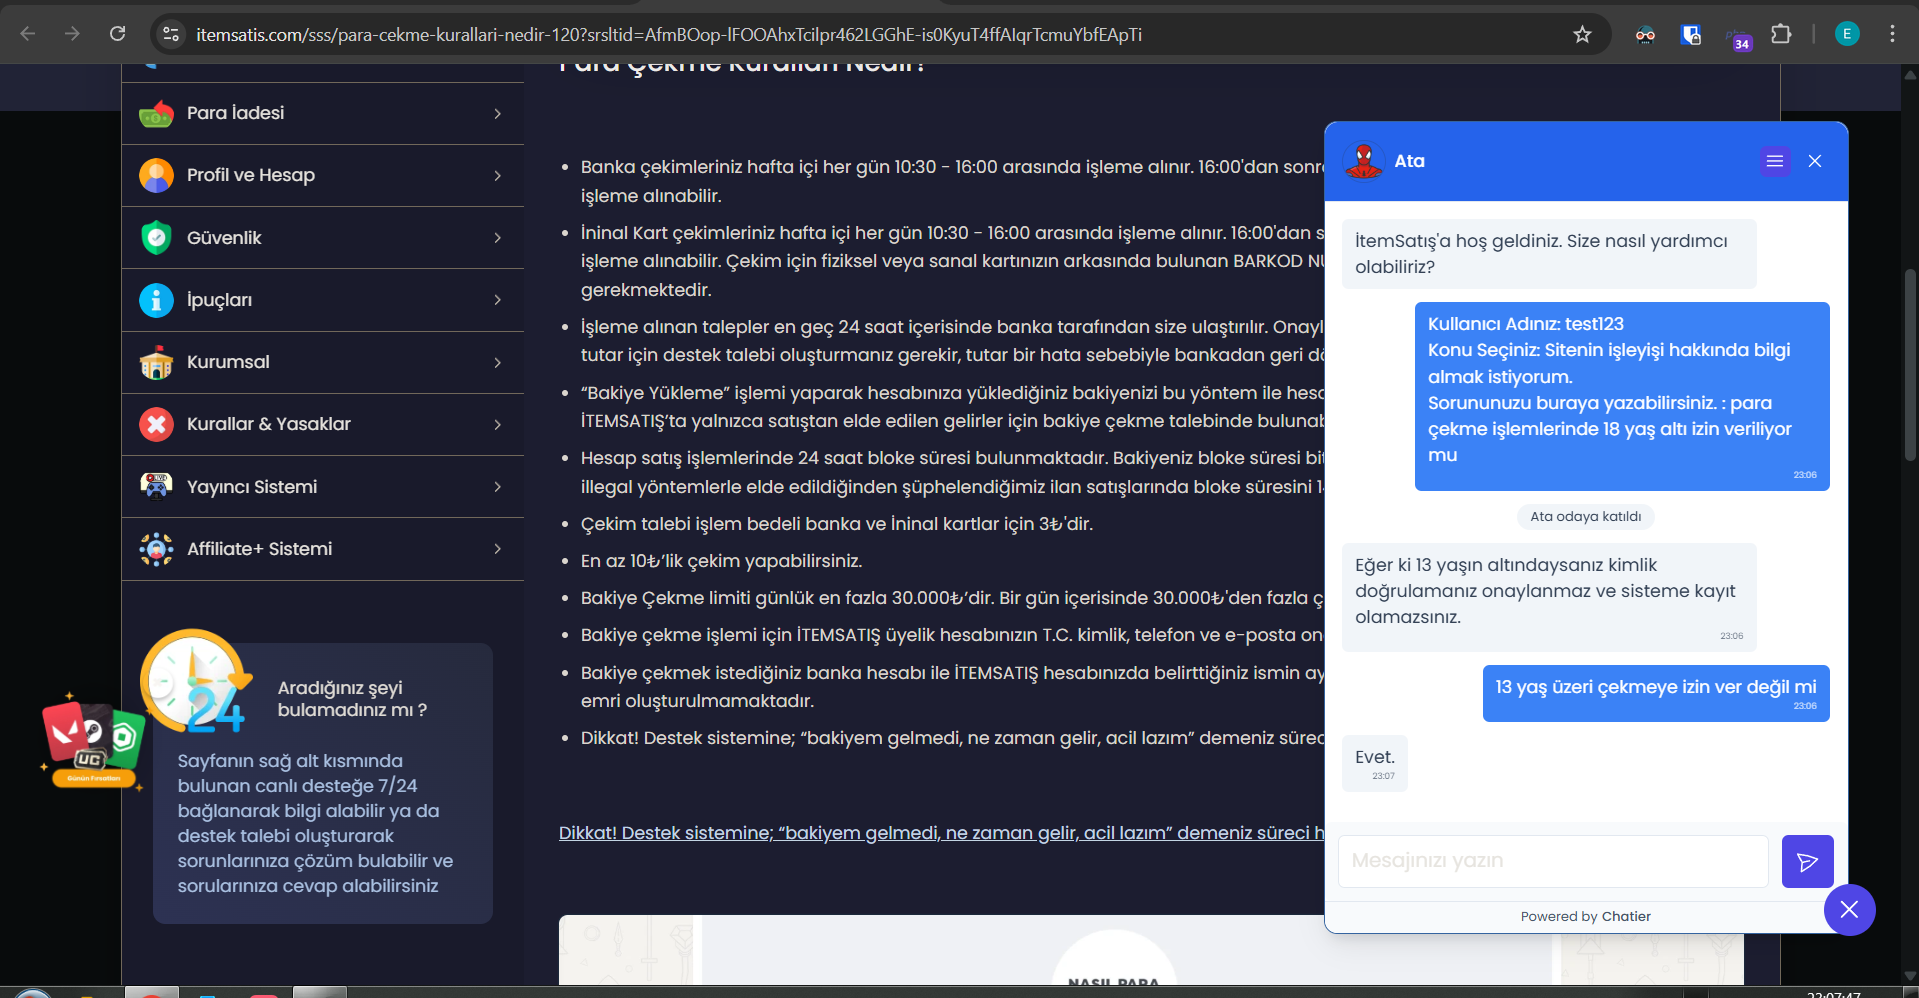Click the 'Aradığınız şeyi bulamadınız mı ?' heading
This screenshot has height=998, width=1919.
[x=353, y=699]
